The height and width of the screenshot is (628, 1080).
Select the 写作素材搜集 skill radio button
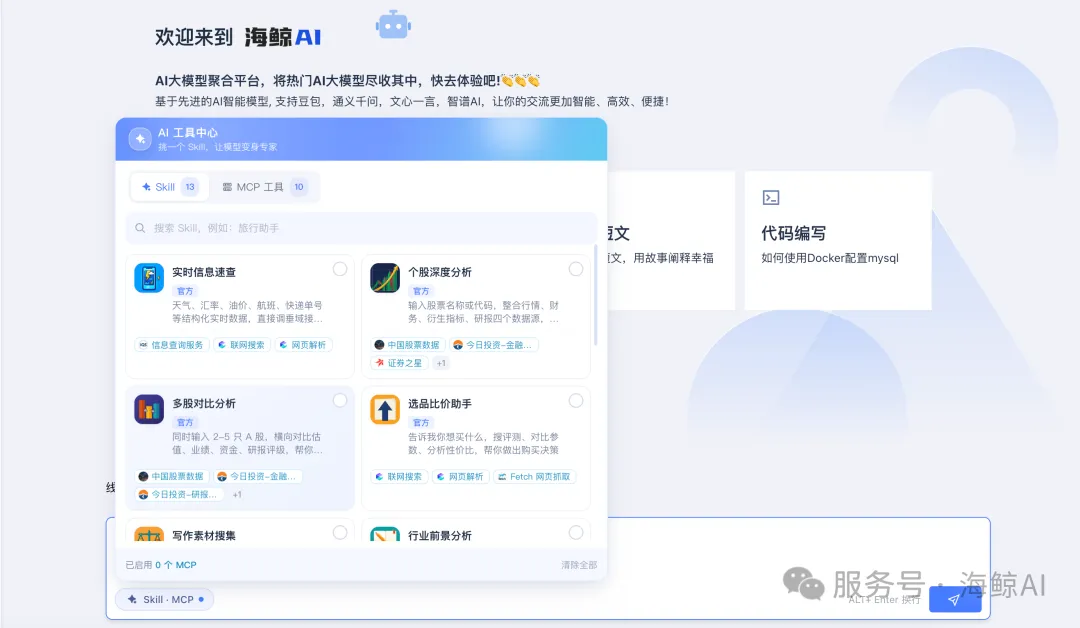(340, 532)
